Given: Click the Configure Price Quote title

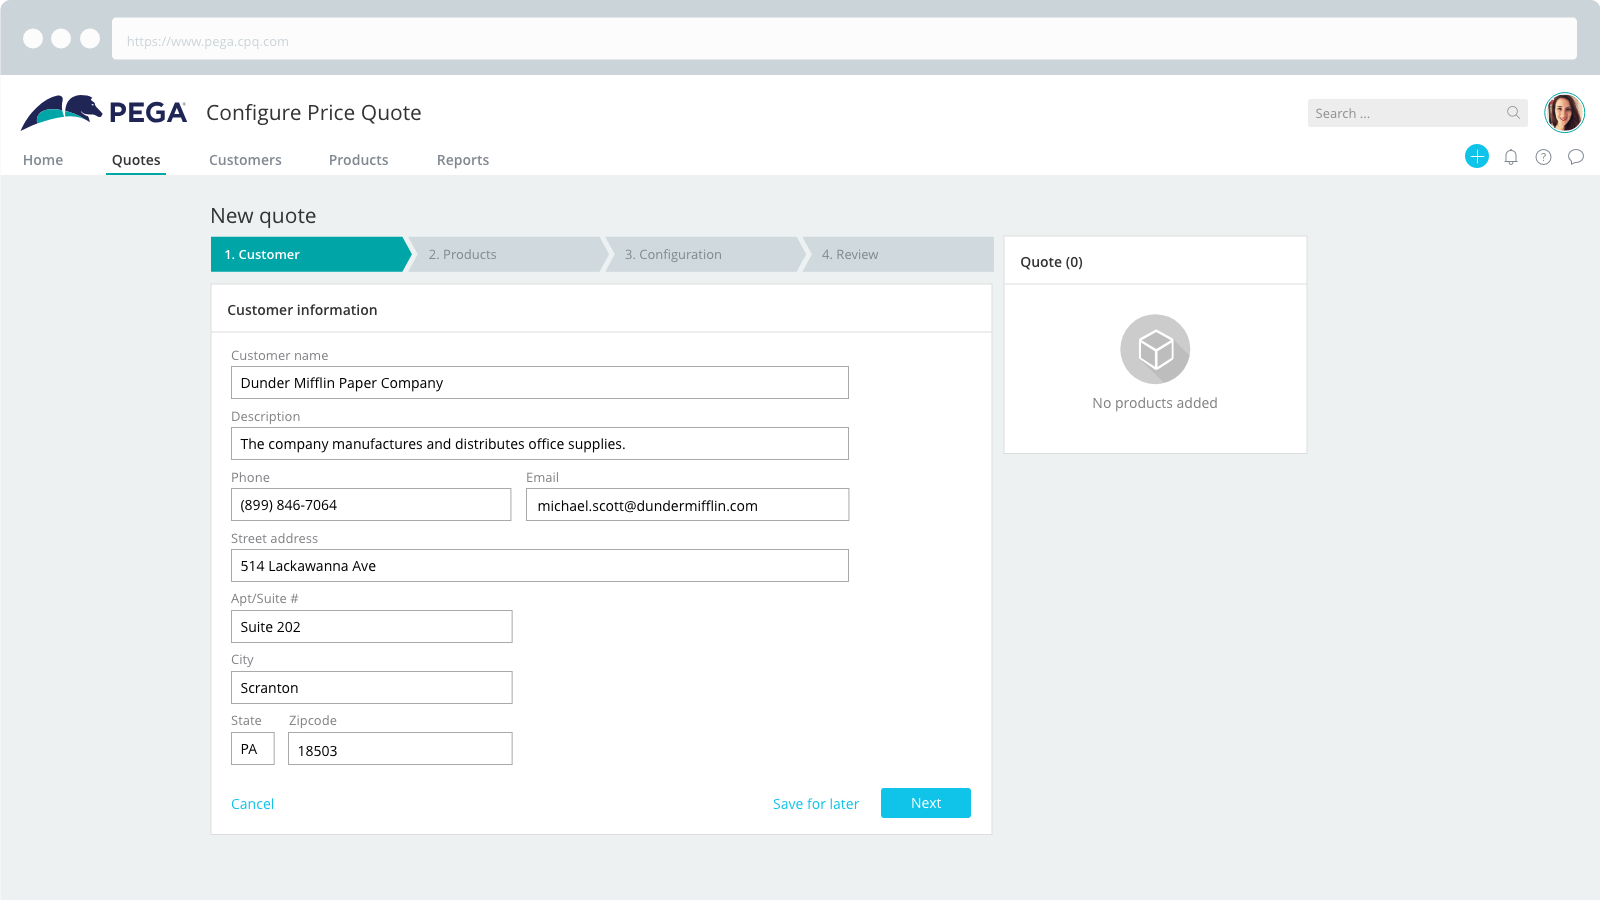Looking at the screenshot, I should tap(314, 113).
